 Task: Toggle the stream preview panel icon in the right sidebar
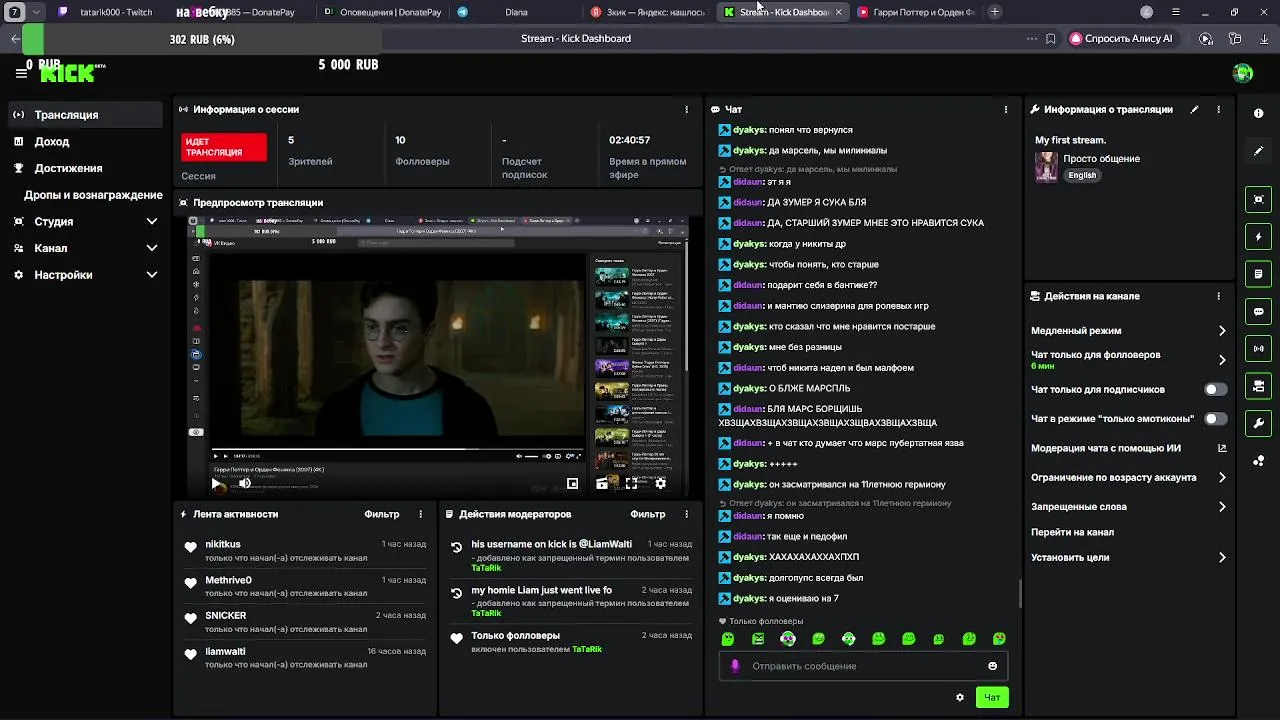click(x=1258, y=199)
